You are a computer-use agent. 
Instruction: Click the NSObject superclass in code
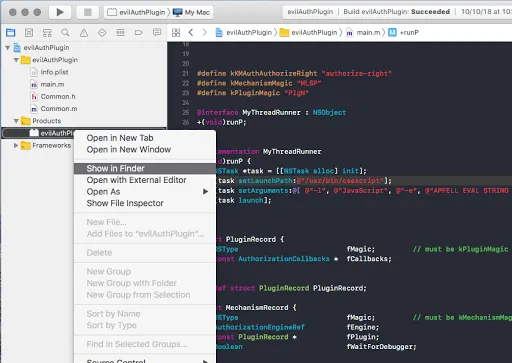(x=329, y=112)
